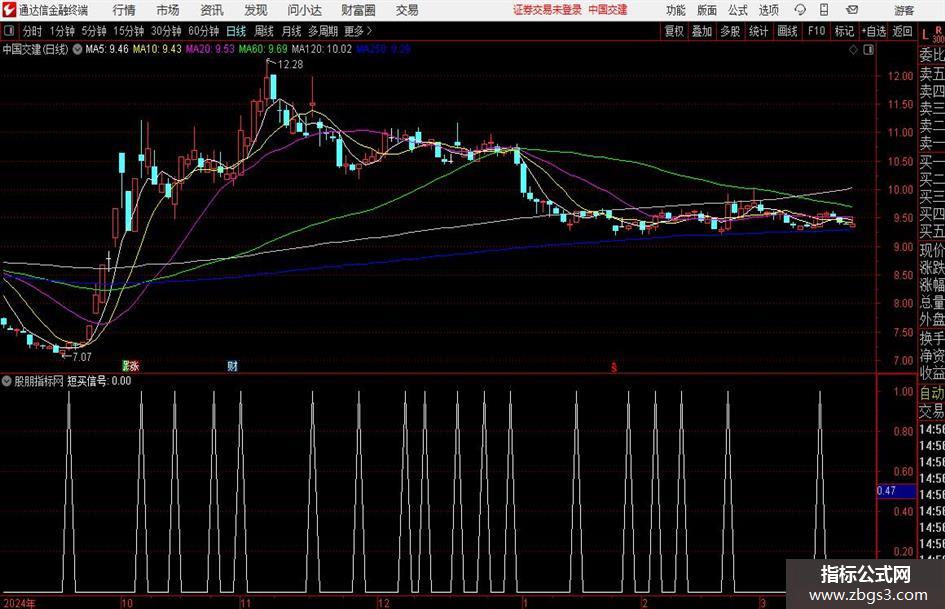Viewport: 945px width, 609px height.
Task: Open the 交易 menu
Action: tap(407, 10)
